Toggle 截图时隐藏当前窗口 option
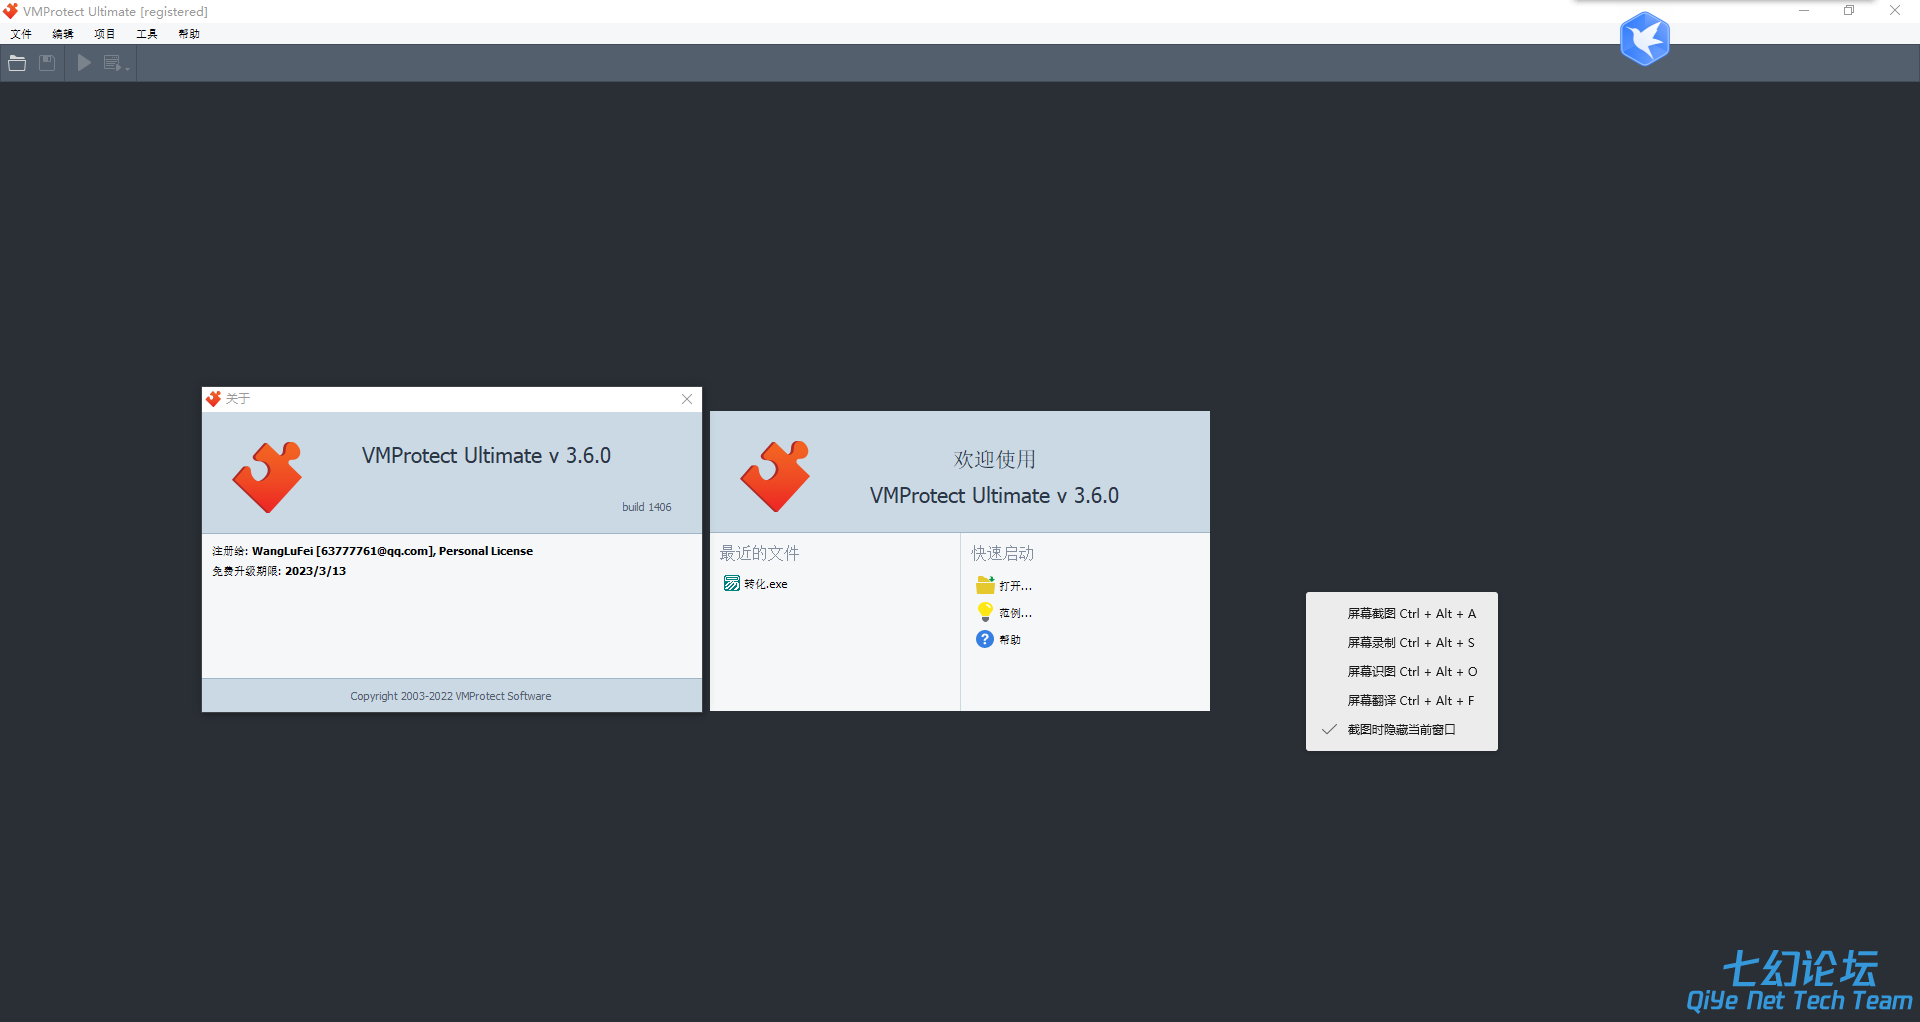This screenshot has height=1022, width=1920. pyautogui.click(x=1402, y=730)
